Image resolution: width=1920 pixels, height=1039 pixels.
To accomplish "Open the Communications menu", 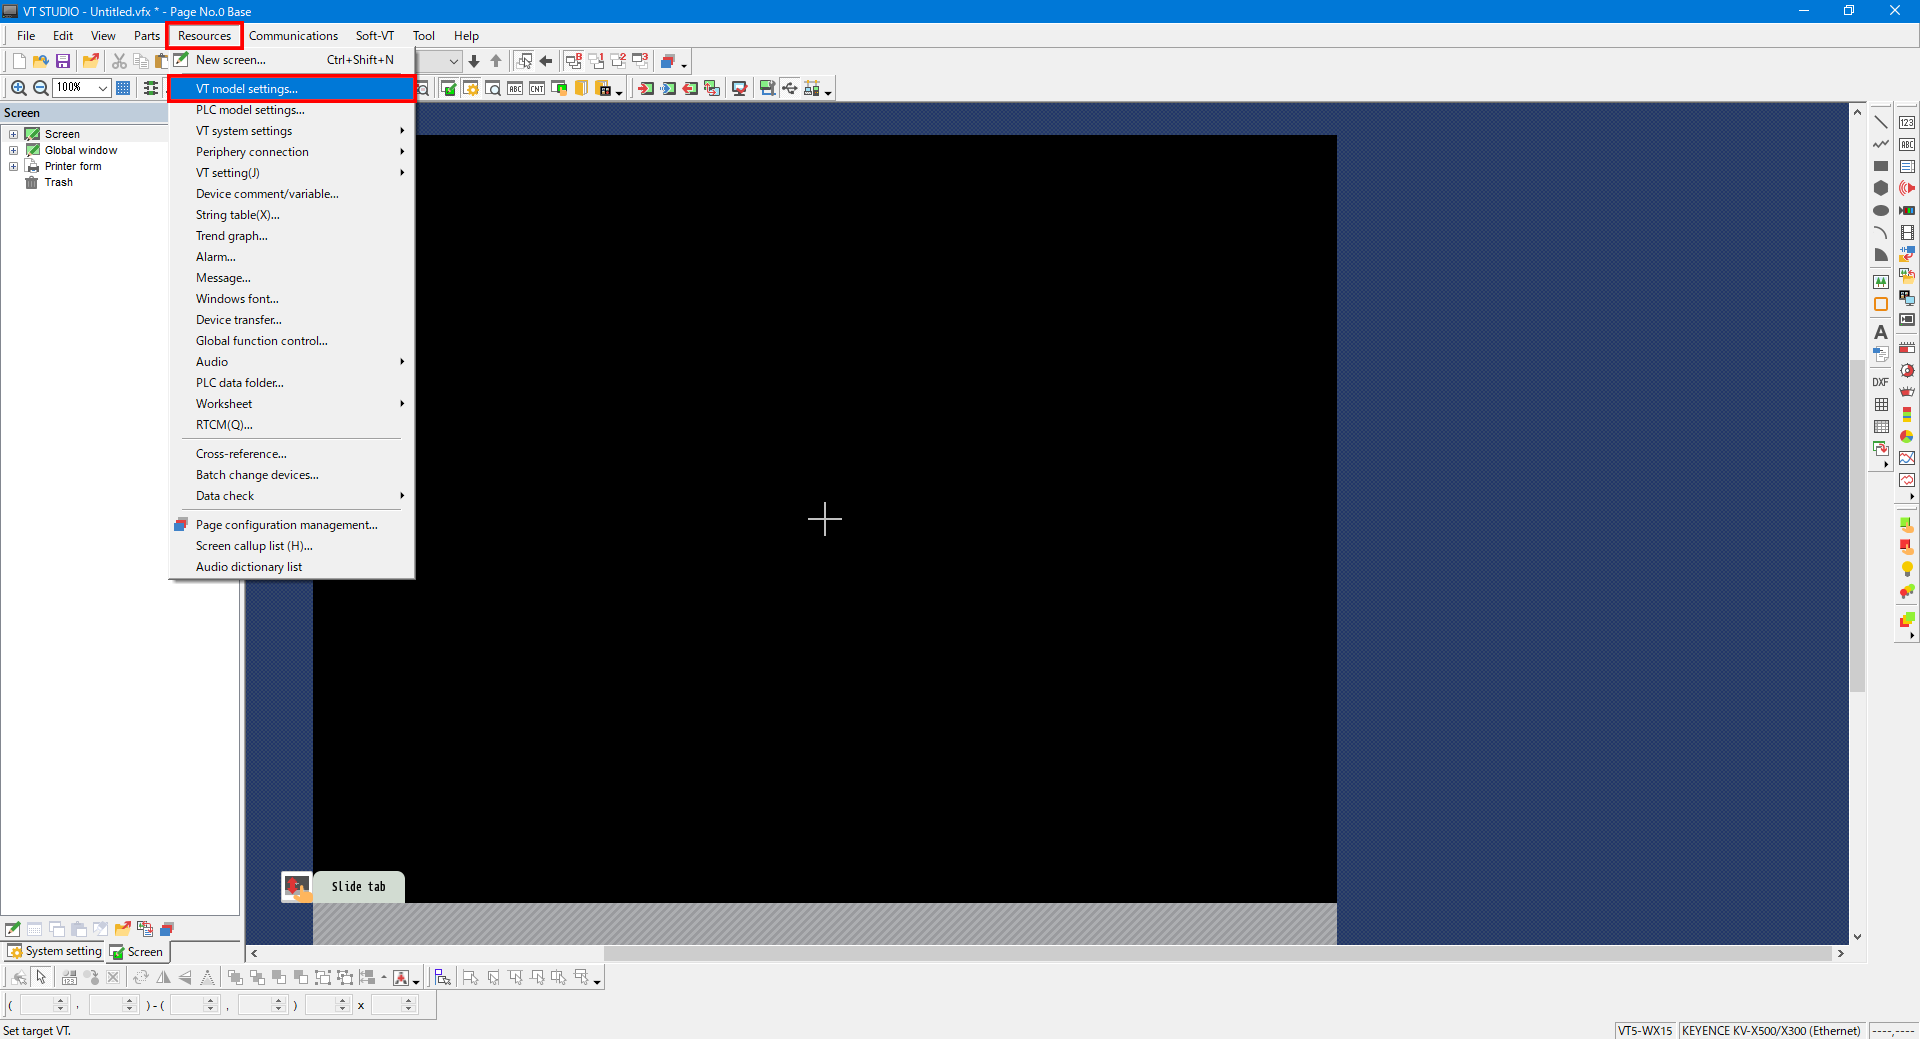I will [x=293, y=36].
